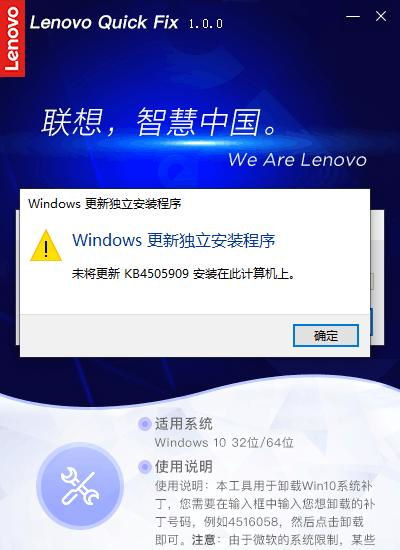Viewport: 400px width, 550px height.
Task: Click the usage instructions paragraph text
Action: pos(265,513)
